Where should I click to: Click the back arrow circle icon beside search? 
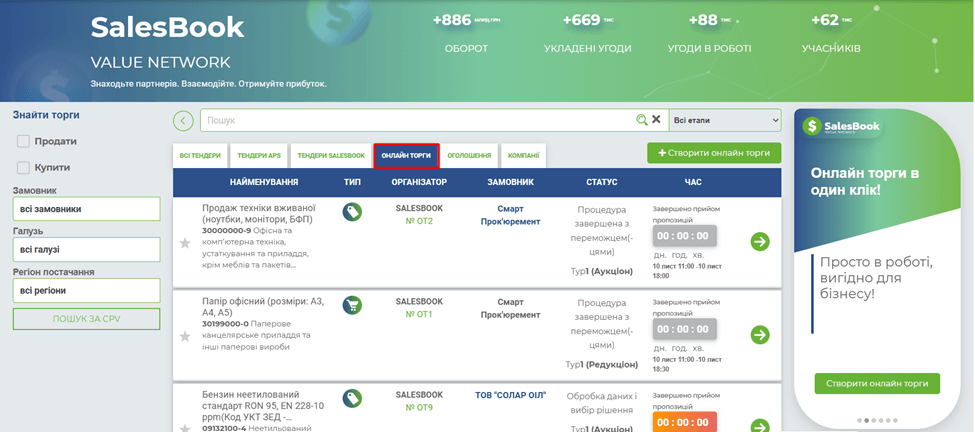tap(183, 121)
